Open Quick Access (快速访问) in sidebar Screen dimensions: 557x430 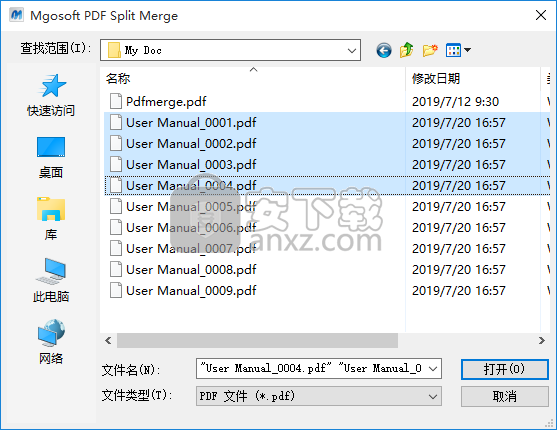pyautogui.click(x=51, y=95)
